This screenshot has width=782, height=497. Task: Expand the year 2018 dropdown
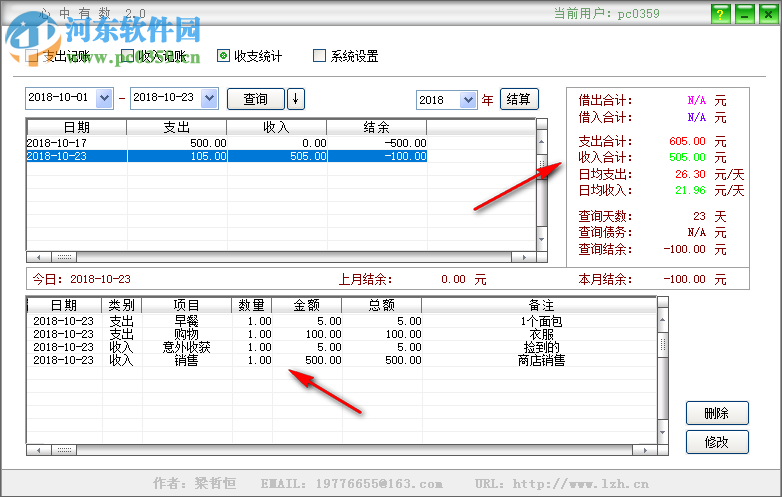[468, 100]
